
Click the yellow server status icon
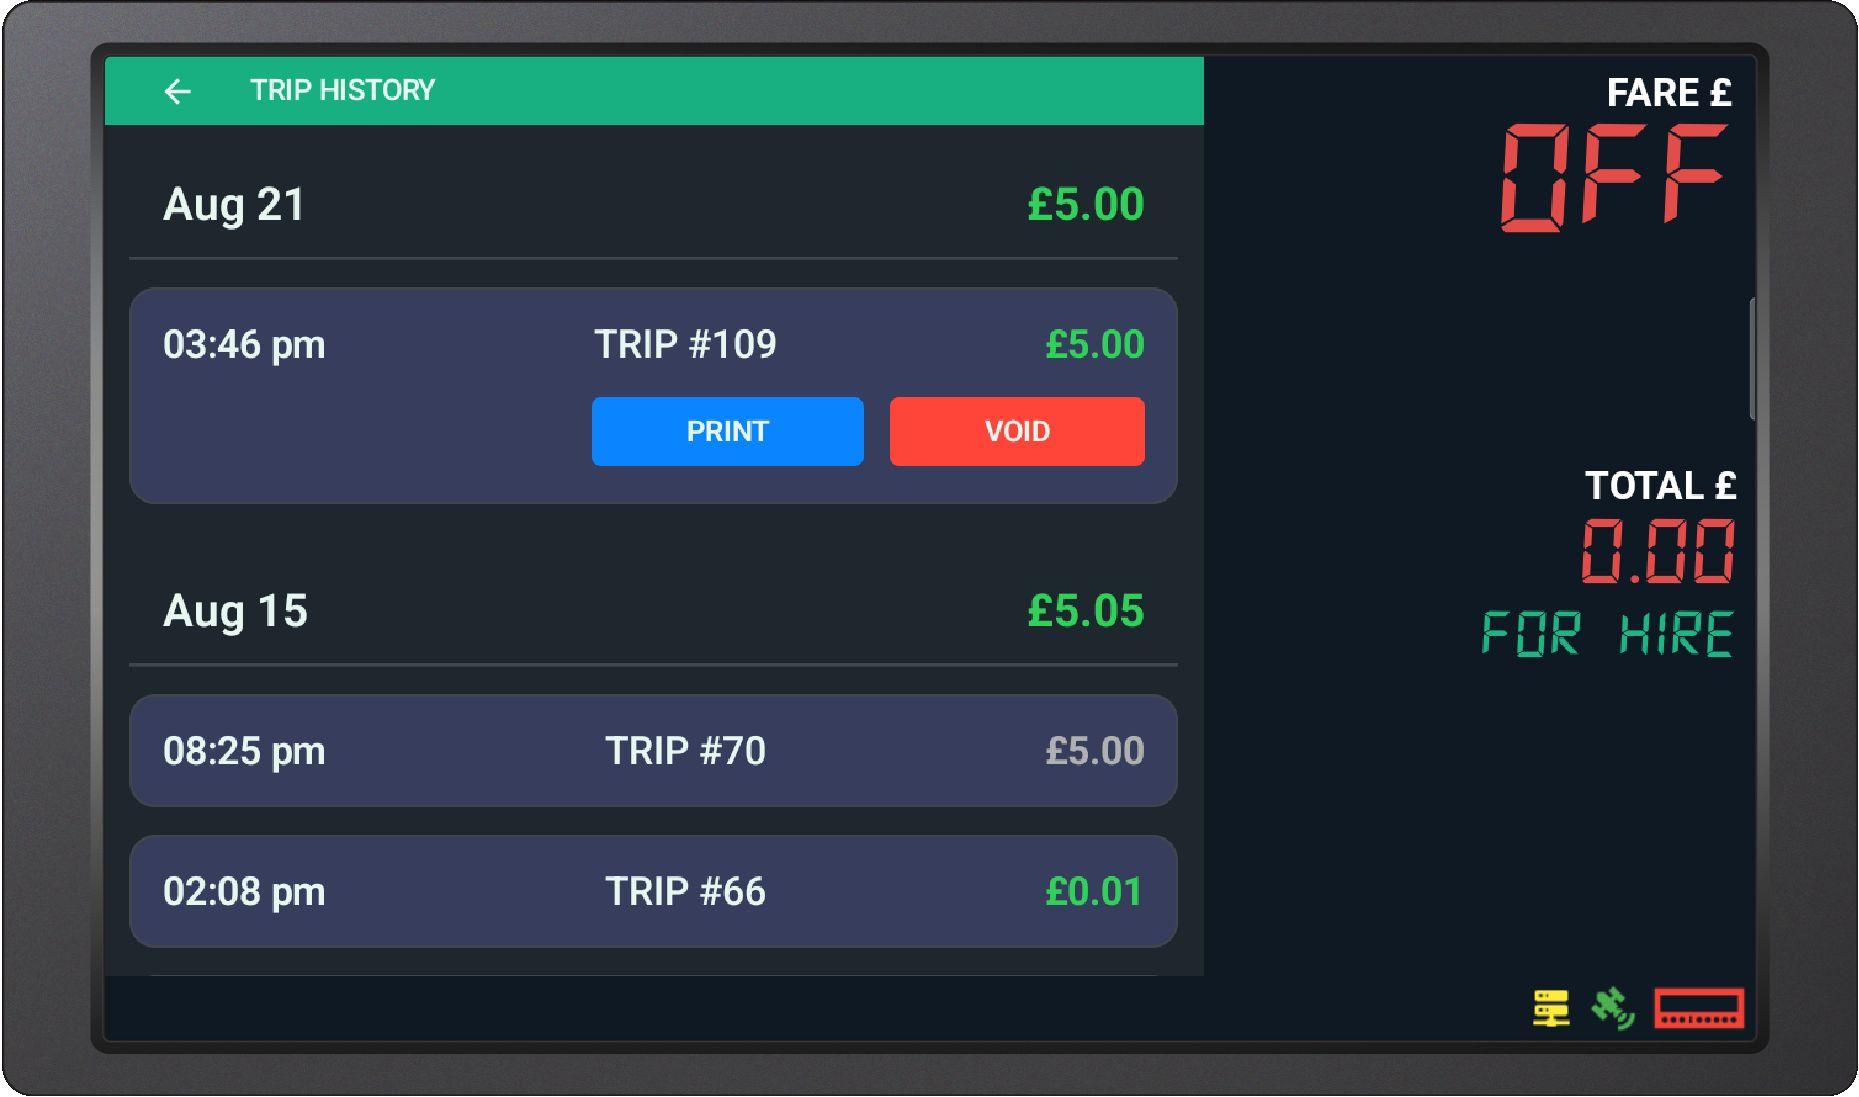click(x=1550, y=1008)
